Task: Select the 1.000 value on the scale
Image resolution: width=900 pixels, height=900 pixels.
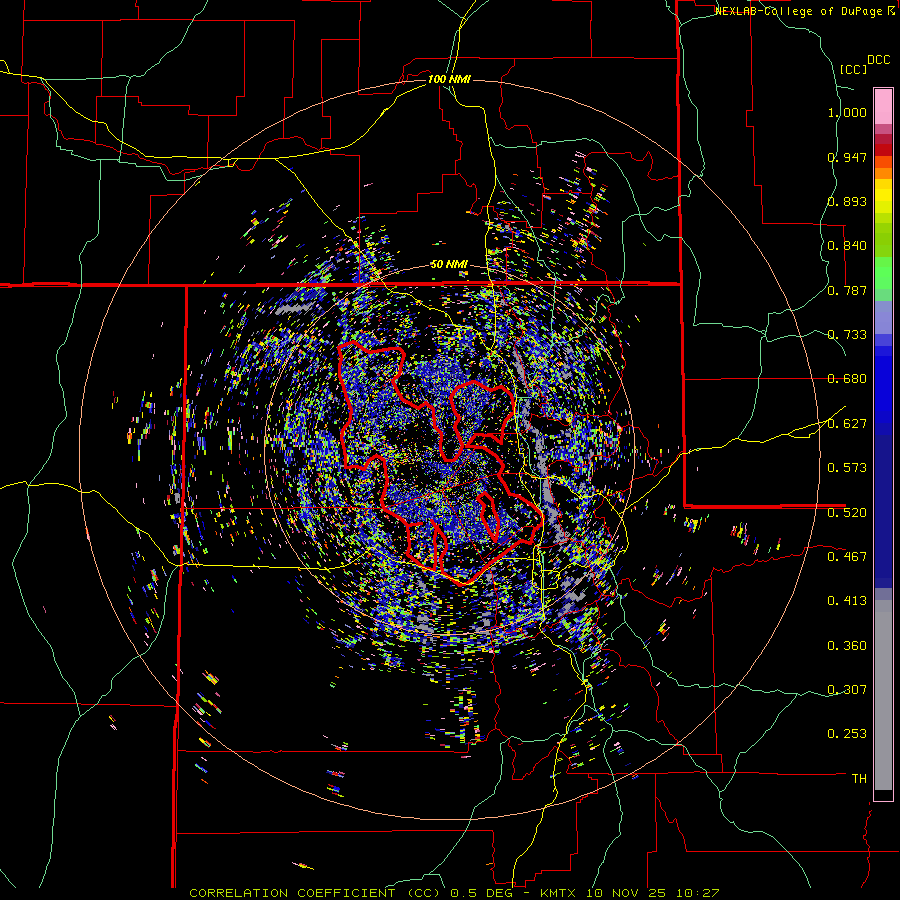Action: pyautogui.click(x=847, y=112)
